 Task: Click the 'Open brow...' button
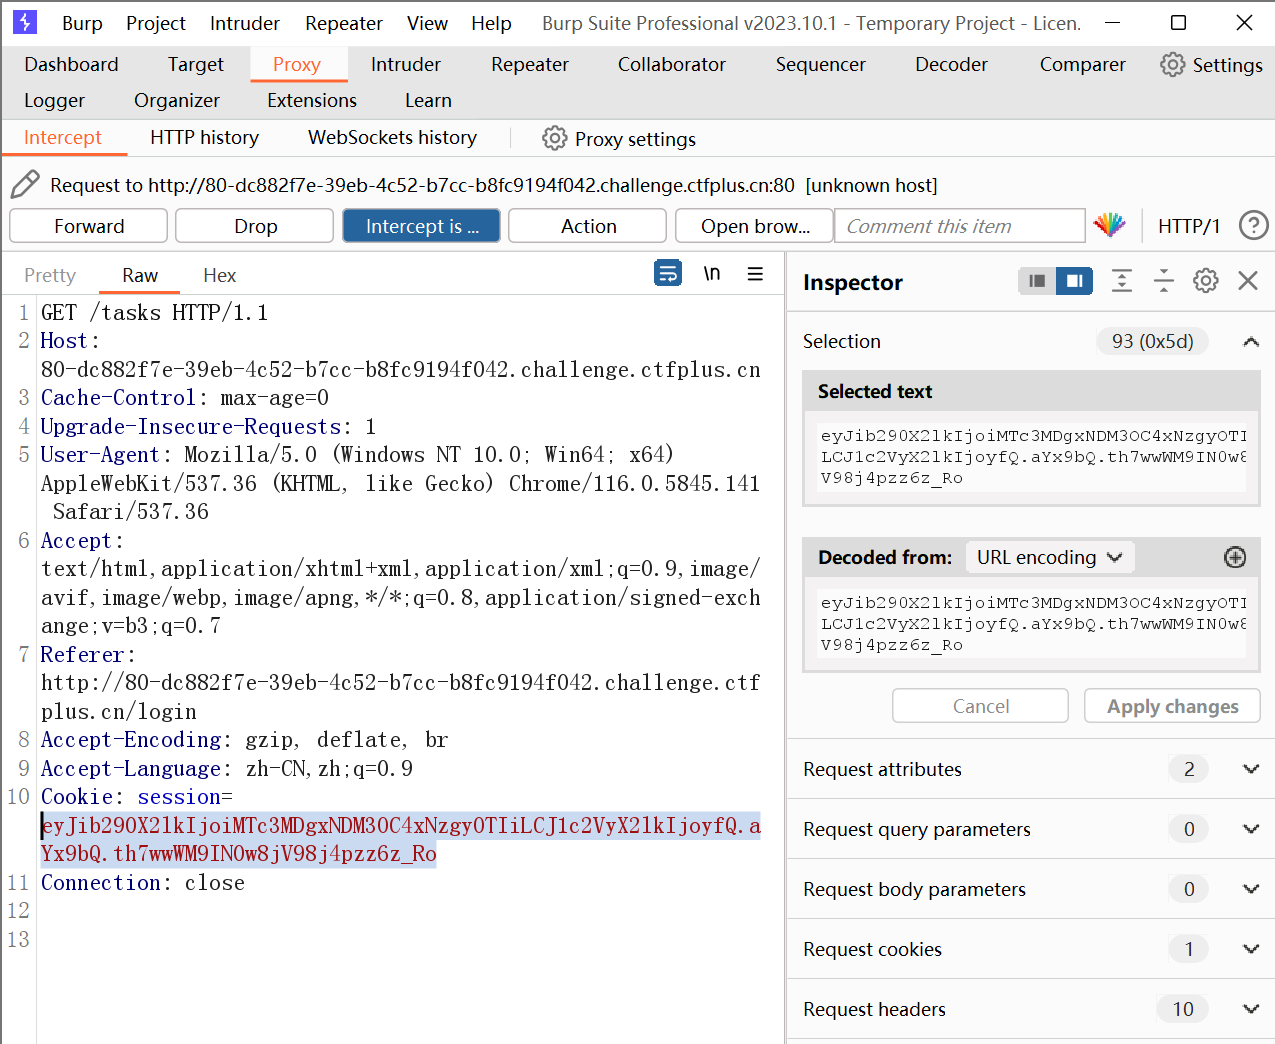coord(755,226)
